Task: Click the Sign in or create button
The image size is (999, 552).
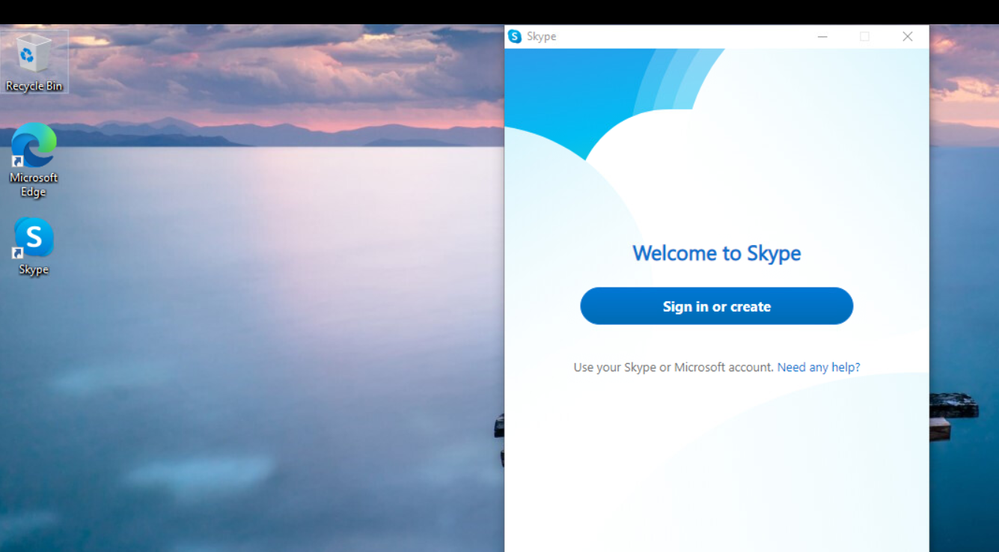Action: (x=716, y=306)
